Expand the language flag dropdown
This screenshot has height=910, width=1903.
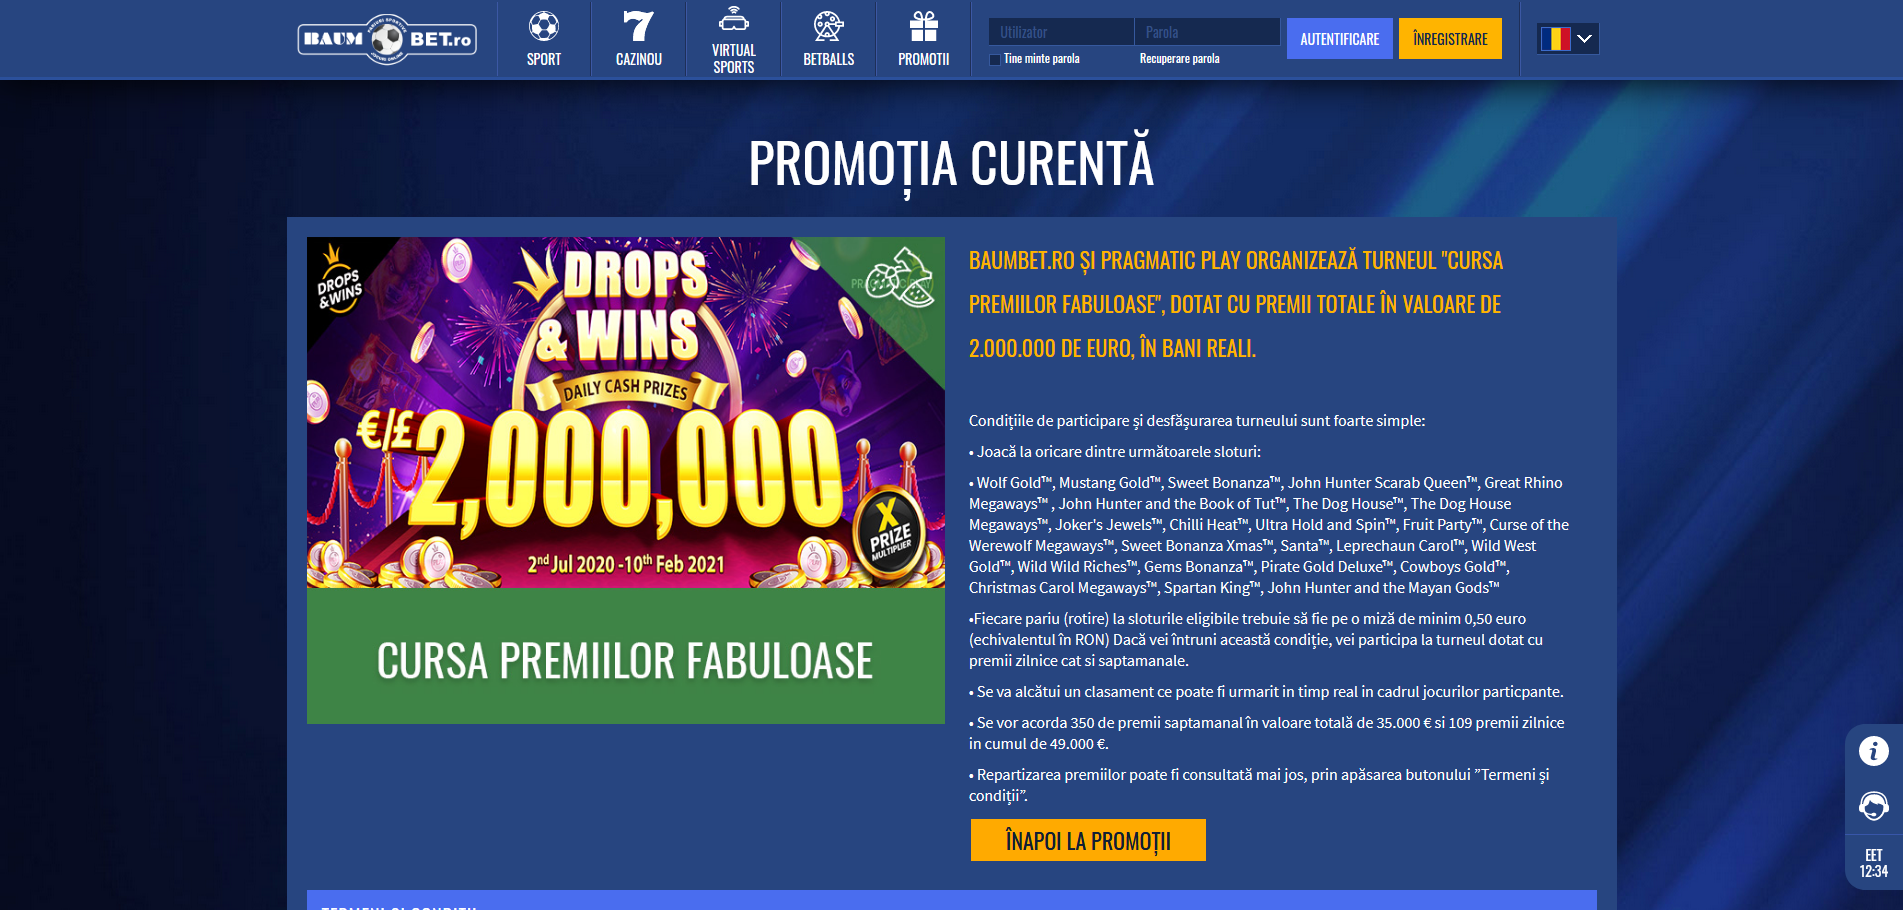pos(1585,39)
